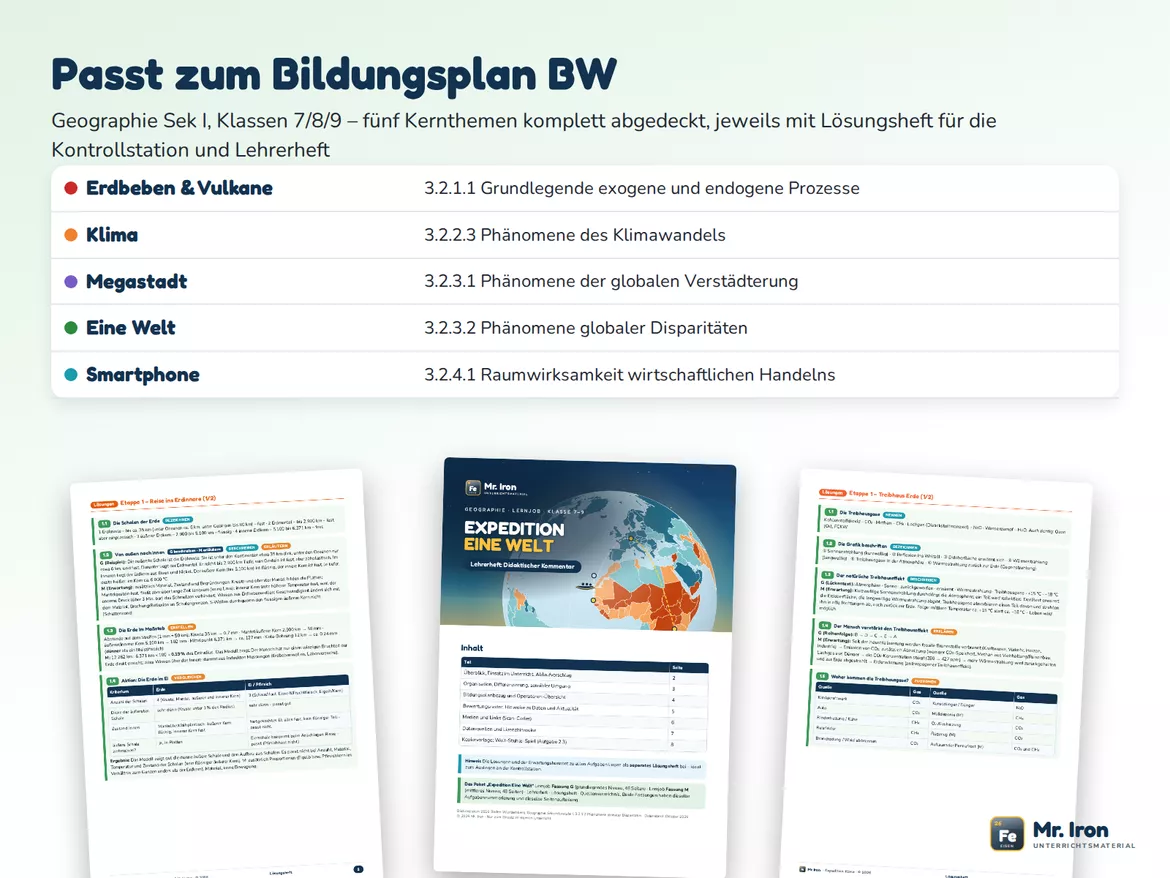Click the subtitle starting 'Geographie Sek I'
Screen dimensions: 1170x878
(524, 135)
